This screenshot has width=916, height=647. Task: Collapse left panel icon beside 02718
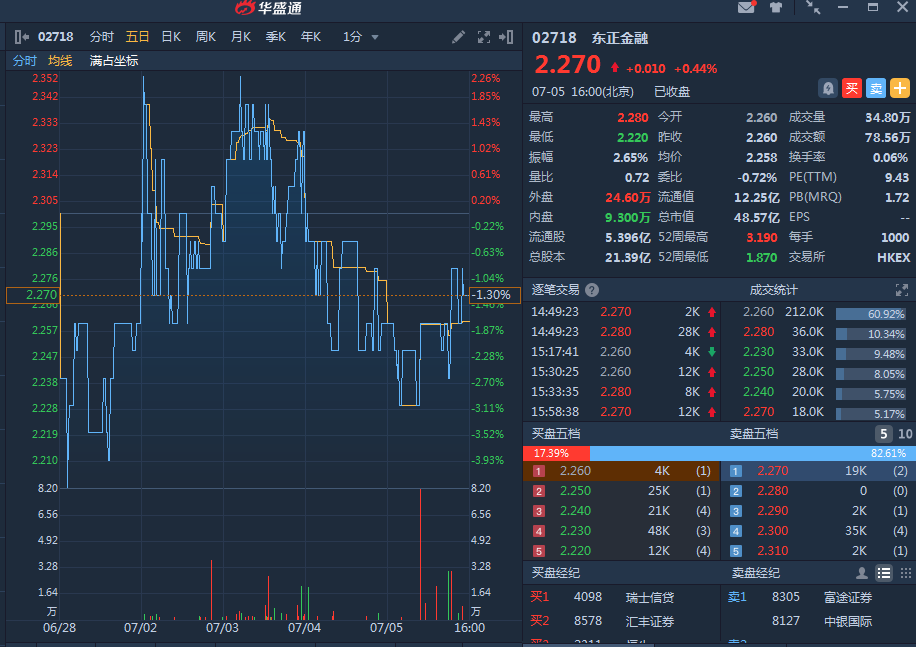(22, 37)
